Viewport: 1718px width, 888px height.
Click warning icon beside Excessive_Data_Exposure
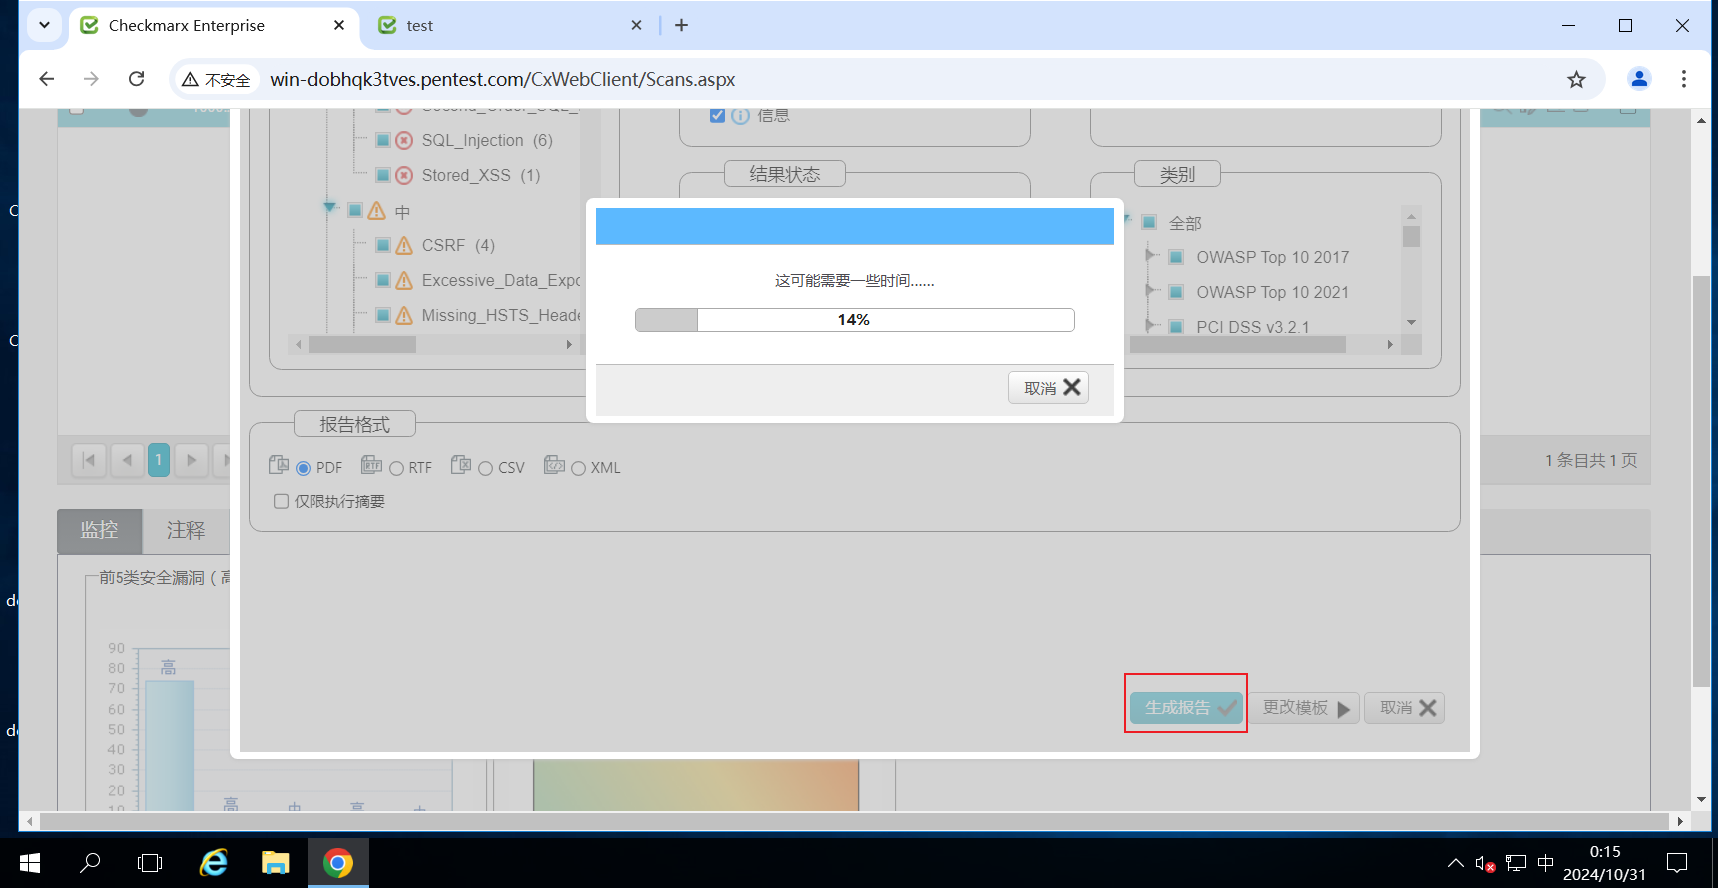(x=404, y=280)
